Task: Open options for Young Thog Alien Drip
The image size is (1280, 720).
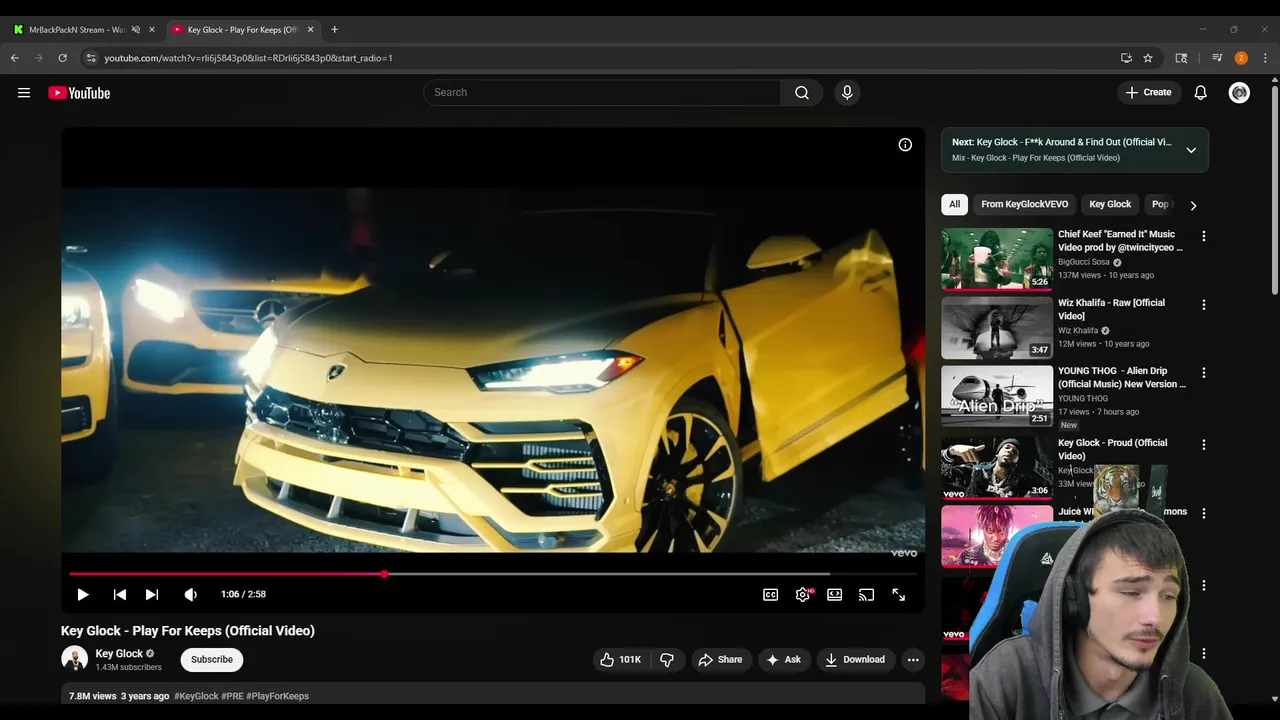Action: [1204, 373]
